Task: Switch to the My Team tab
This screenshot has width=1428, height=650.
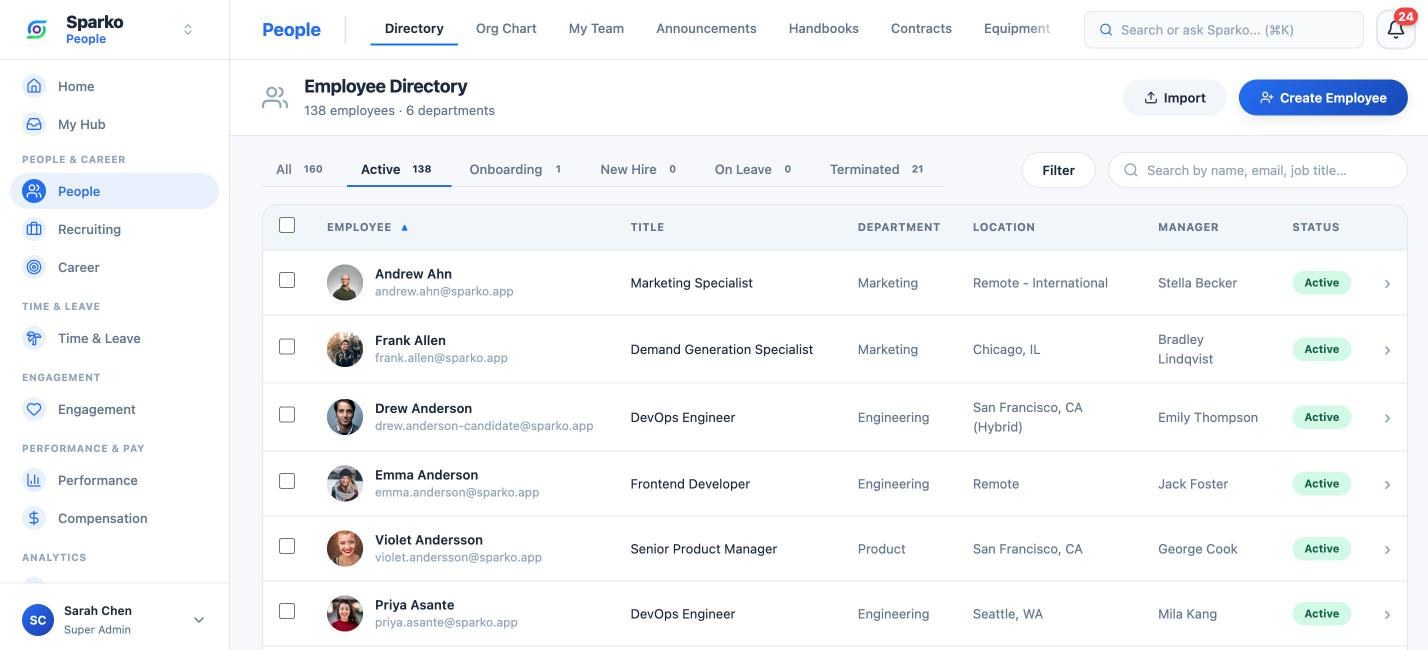Action: 596,28
